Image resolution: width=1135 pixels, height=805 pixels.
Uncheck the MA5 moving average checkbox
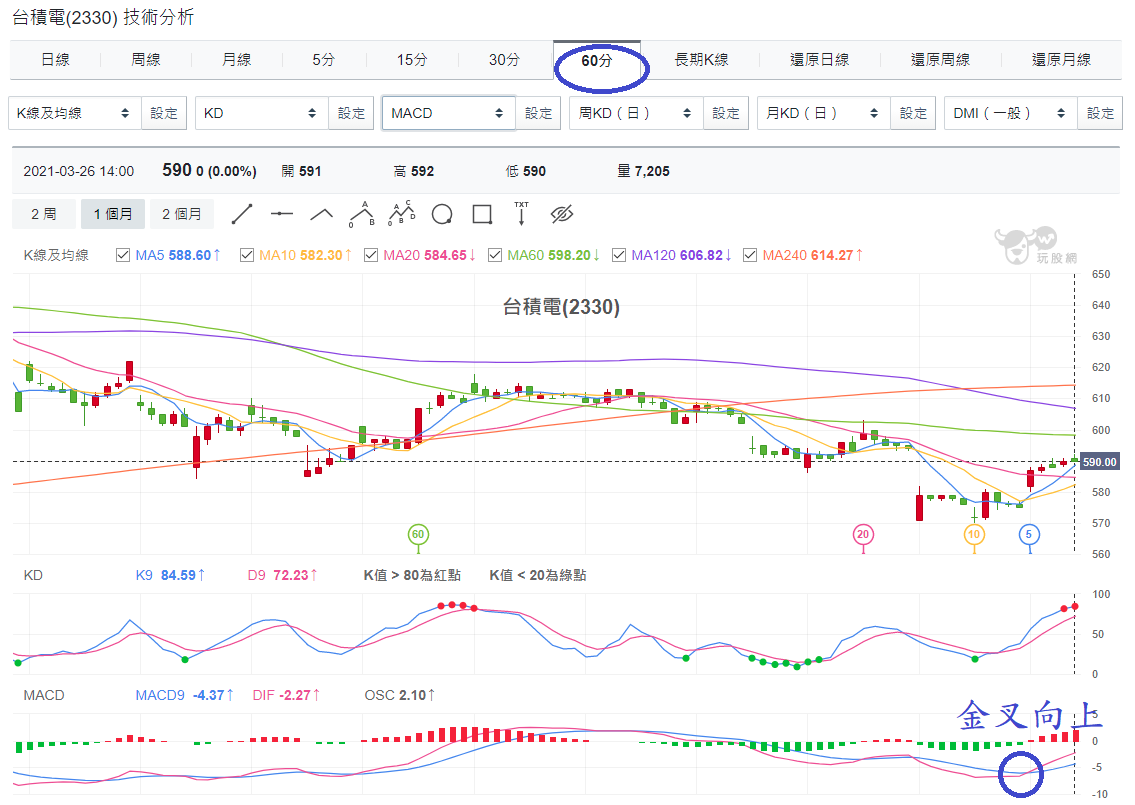click(123, 255)
